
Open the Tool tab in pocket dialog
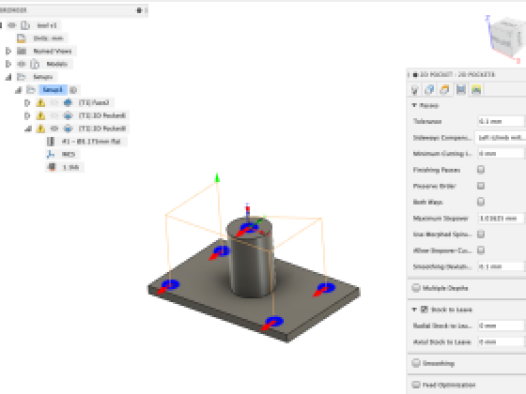click(415, 90)
